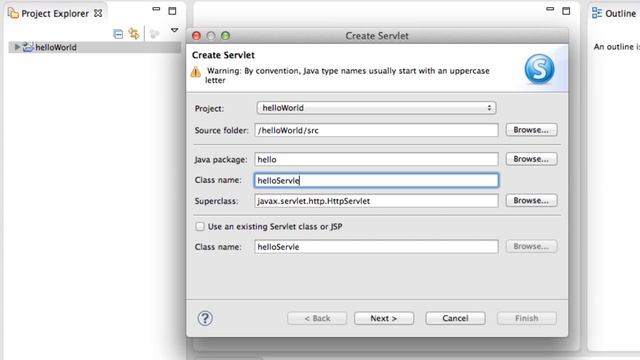Minimize the editor area panel
The image size is (640, 360).
coord(550,9)
